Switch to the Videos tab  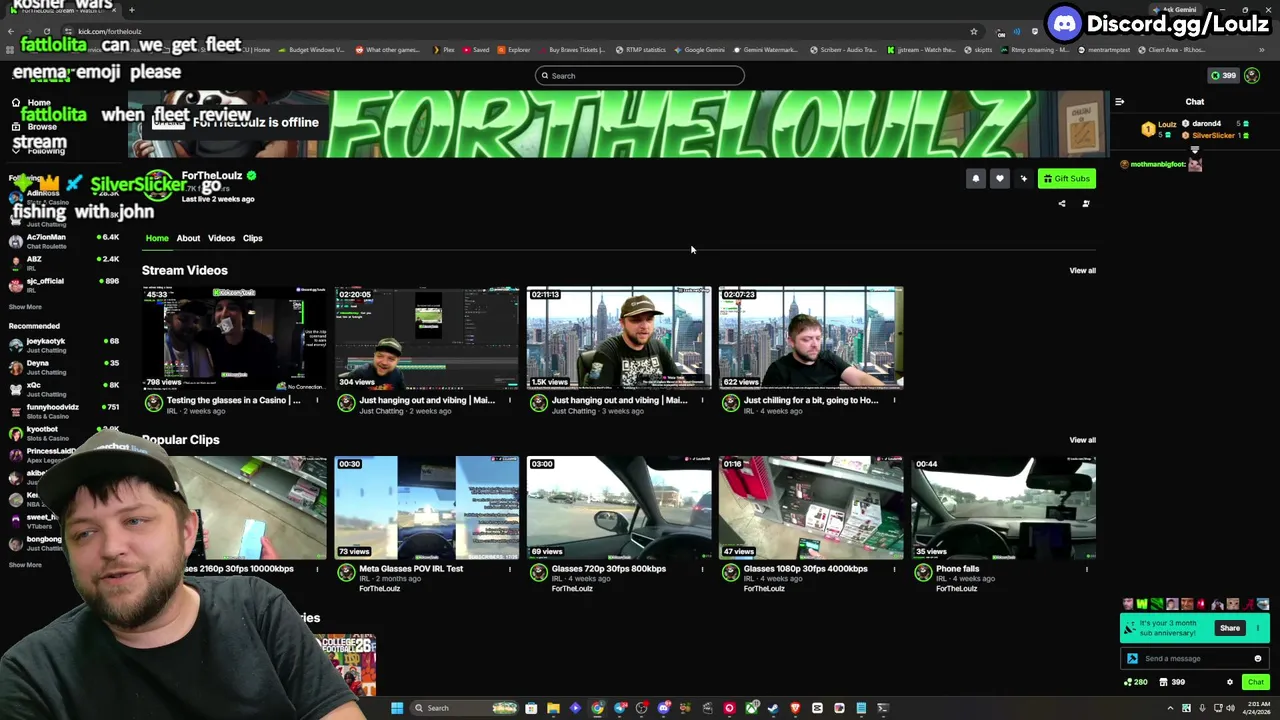tap(221, 238)
